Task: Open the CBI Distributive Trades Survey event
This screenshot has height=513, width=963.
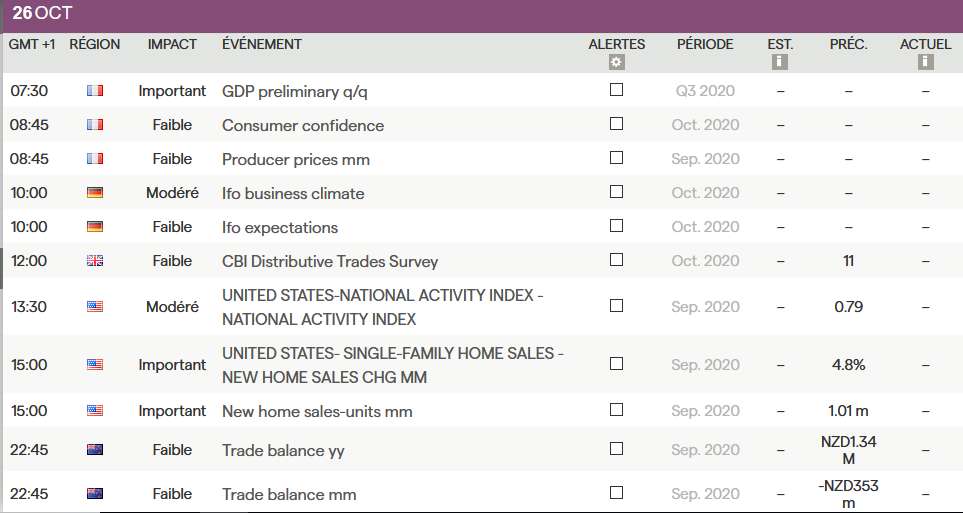Action: 330,261
